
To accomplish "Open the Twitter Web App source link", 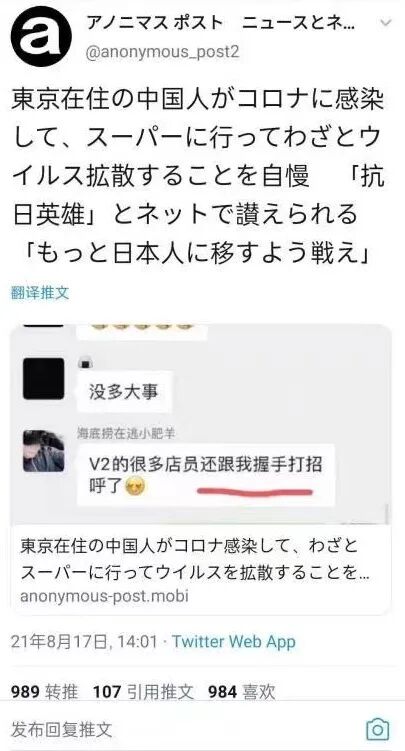I will point(234,641).
